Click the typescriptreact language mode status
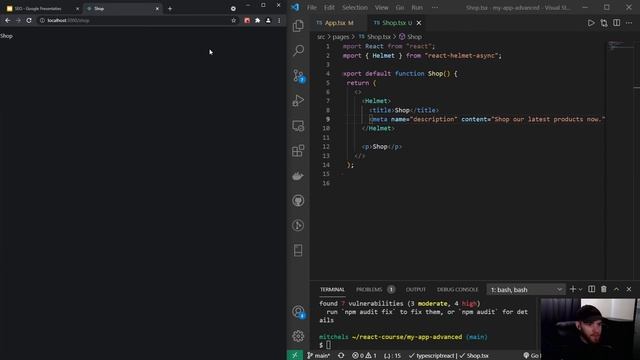The height and width of the screenshot is (360, 640). [431, 356]
